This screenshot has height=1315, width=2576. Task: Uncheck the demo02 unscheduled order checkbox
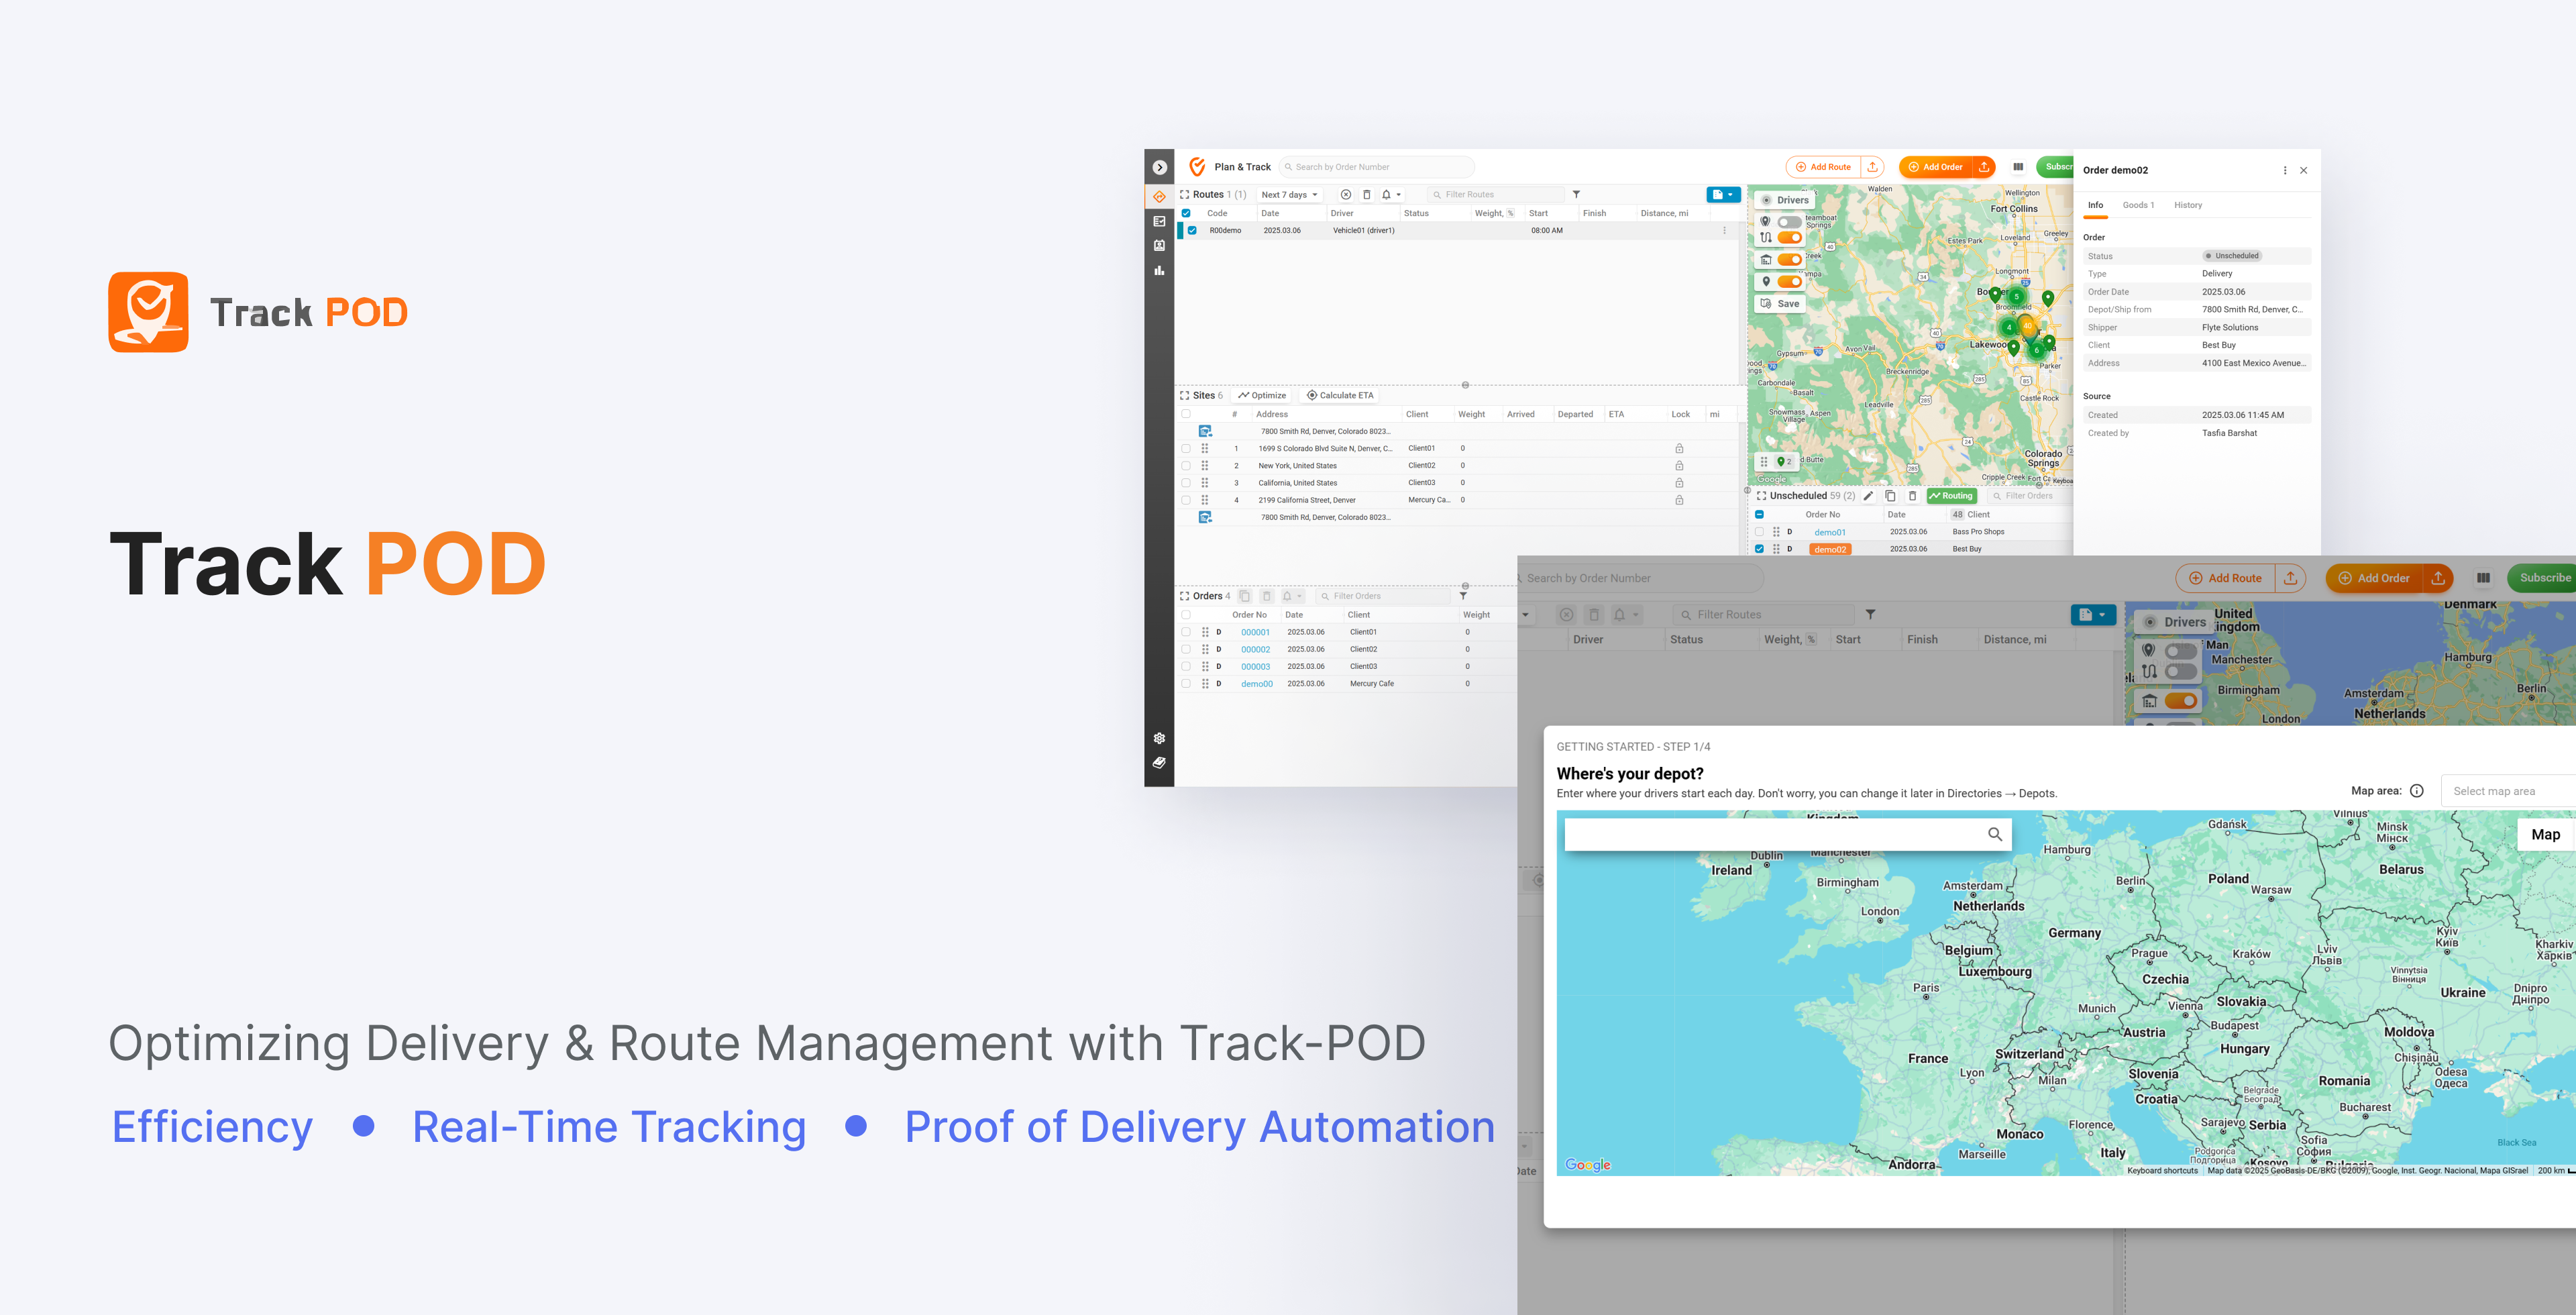point(1760,549)
